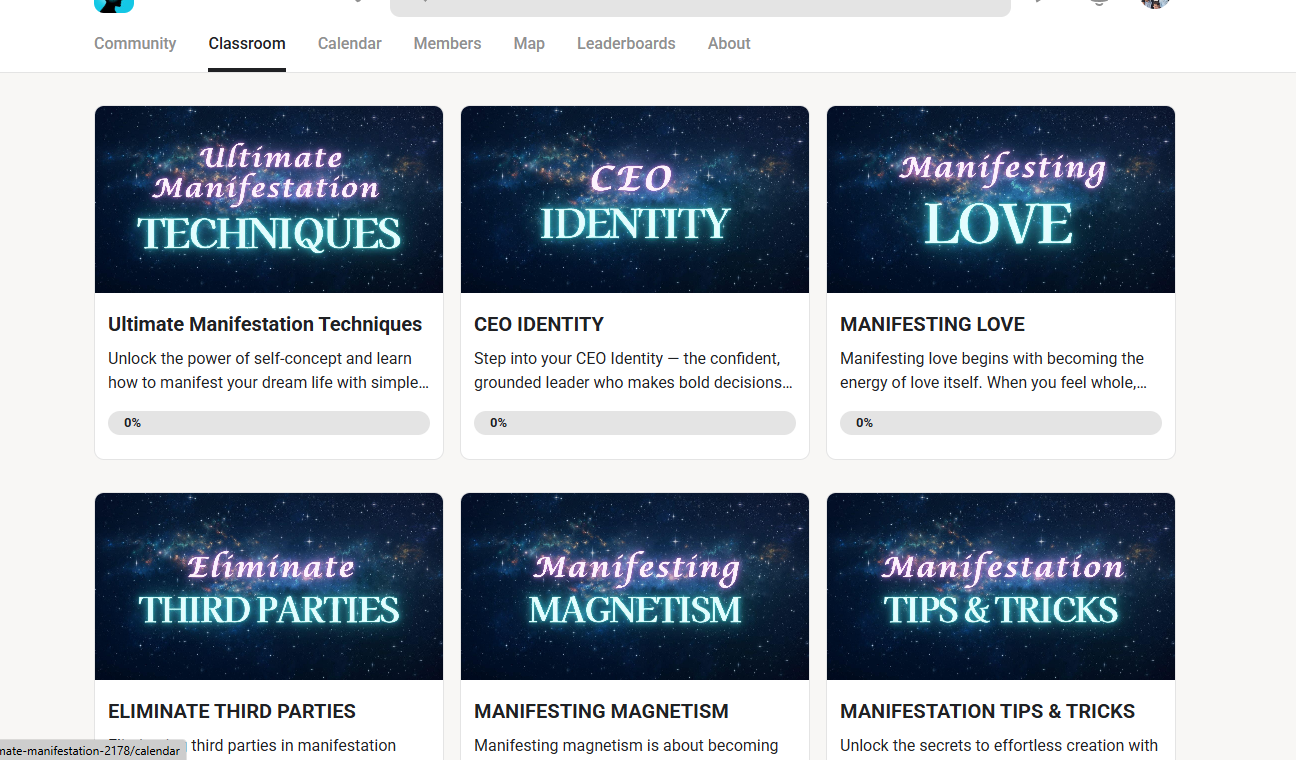Open the About tab
Screen dimensions: 1296x760
(729, 44)
